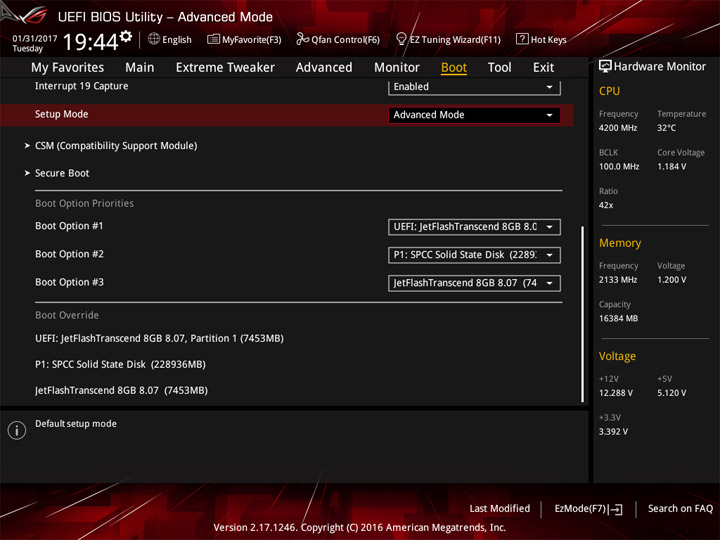The image size is (720, 540).
Task: Boot from JetFlashTranscend 8GB 8.07 (7453MB) override
Action: (x=121, y=391)
